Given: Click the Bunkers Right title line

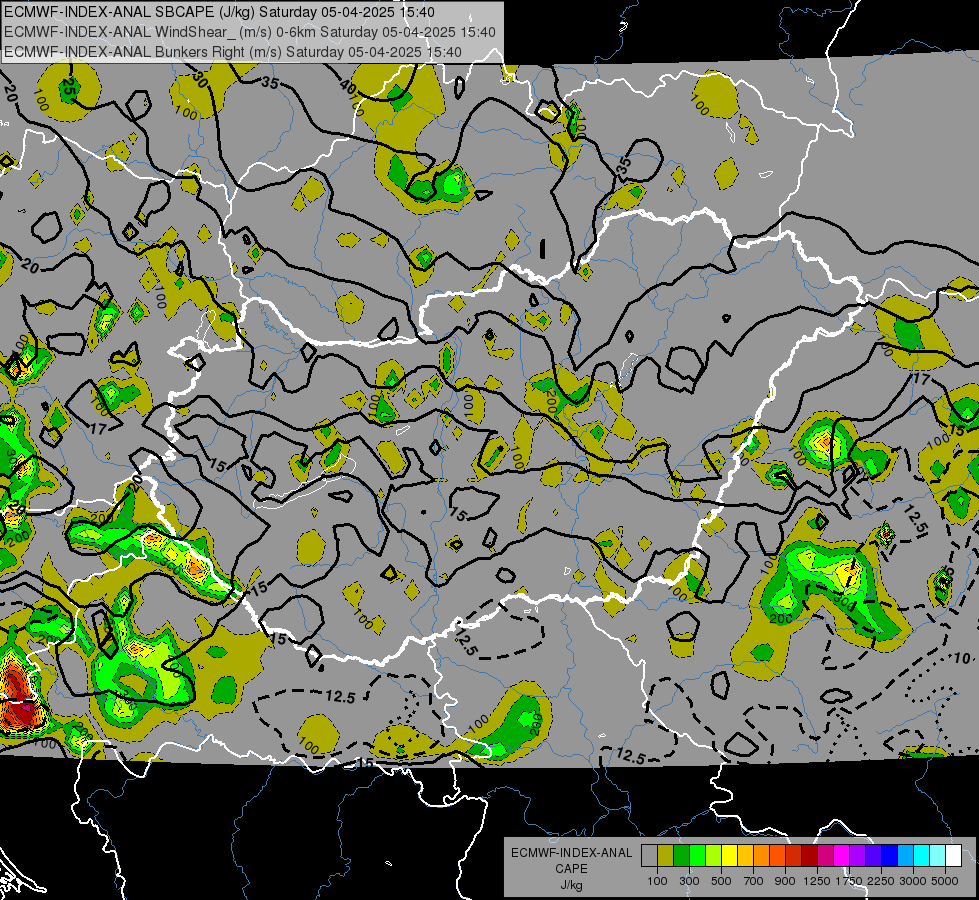Looking at the screenshot, I should (x=233, y=52).
